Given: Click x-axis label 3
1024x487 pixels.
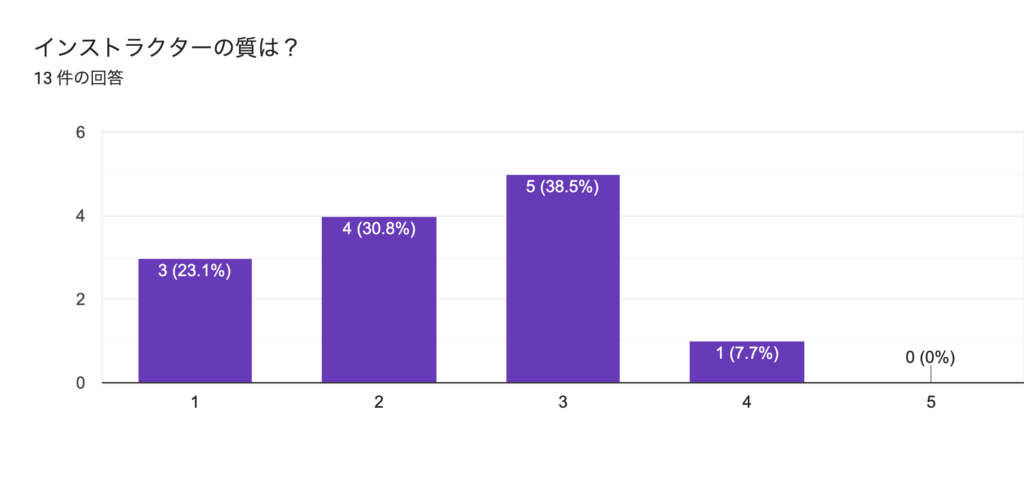Looking at the screenshot, I should [563, 402].
